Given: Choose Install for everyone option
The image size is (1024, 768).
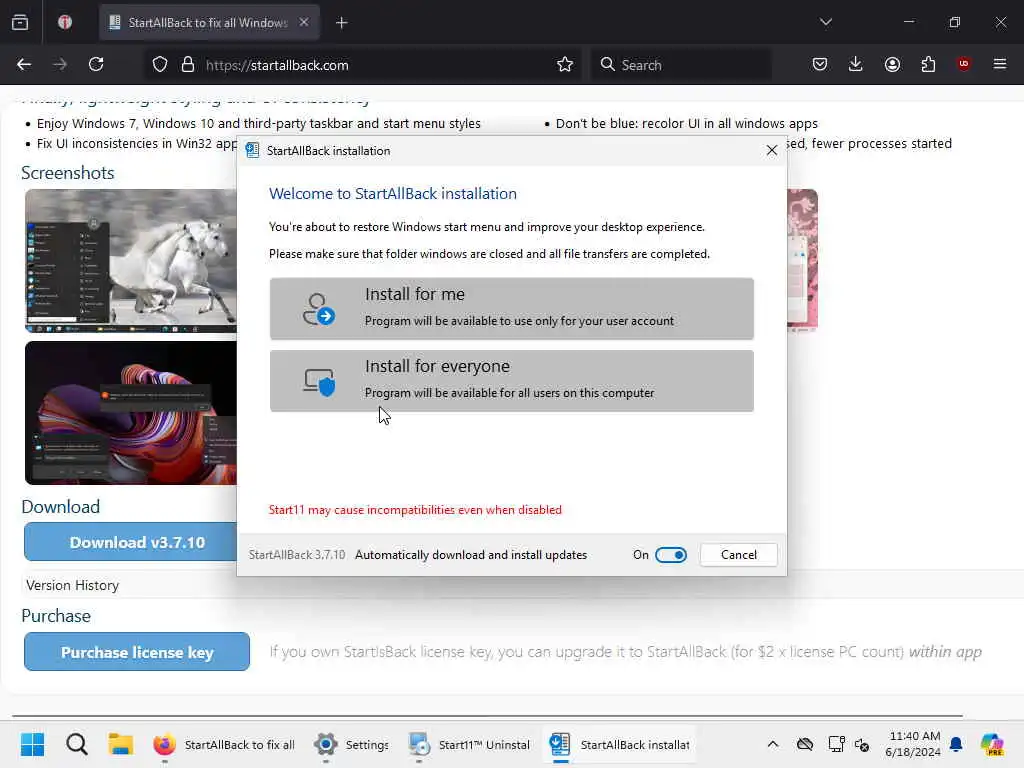Looking at the screenshot, I should tap(511, 381).
